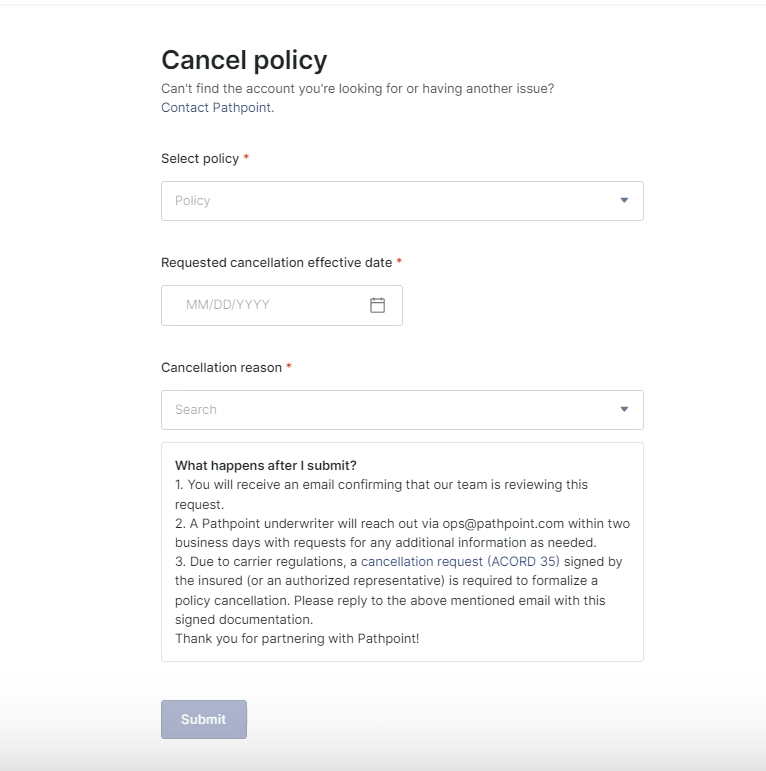Click the Cancellation reason dropdown arrow
Image resolution: width=766 pixels, height=771 pixels.
click(624, 409)
